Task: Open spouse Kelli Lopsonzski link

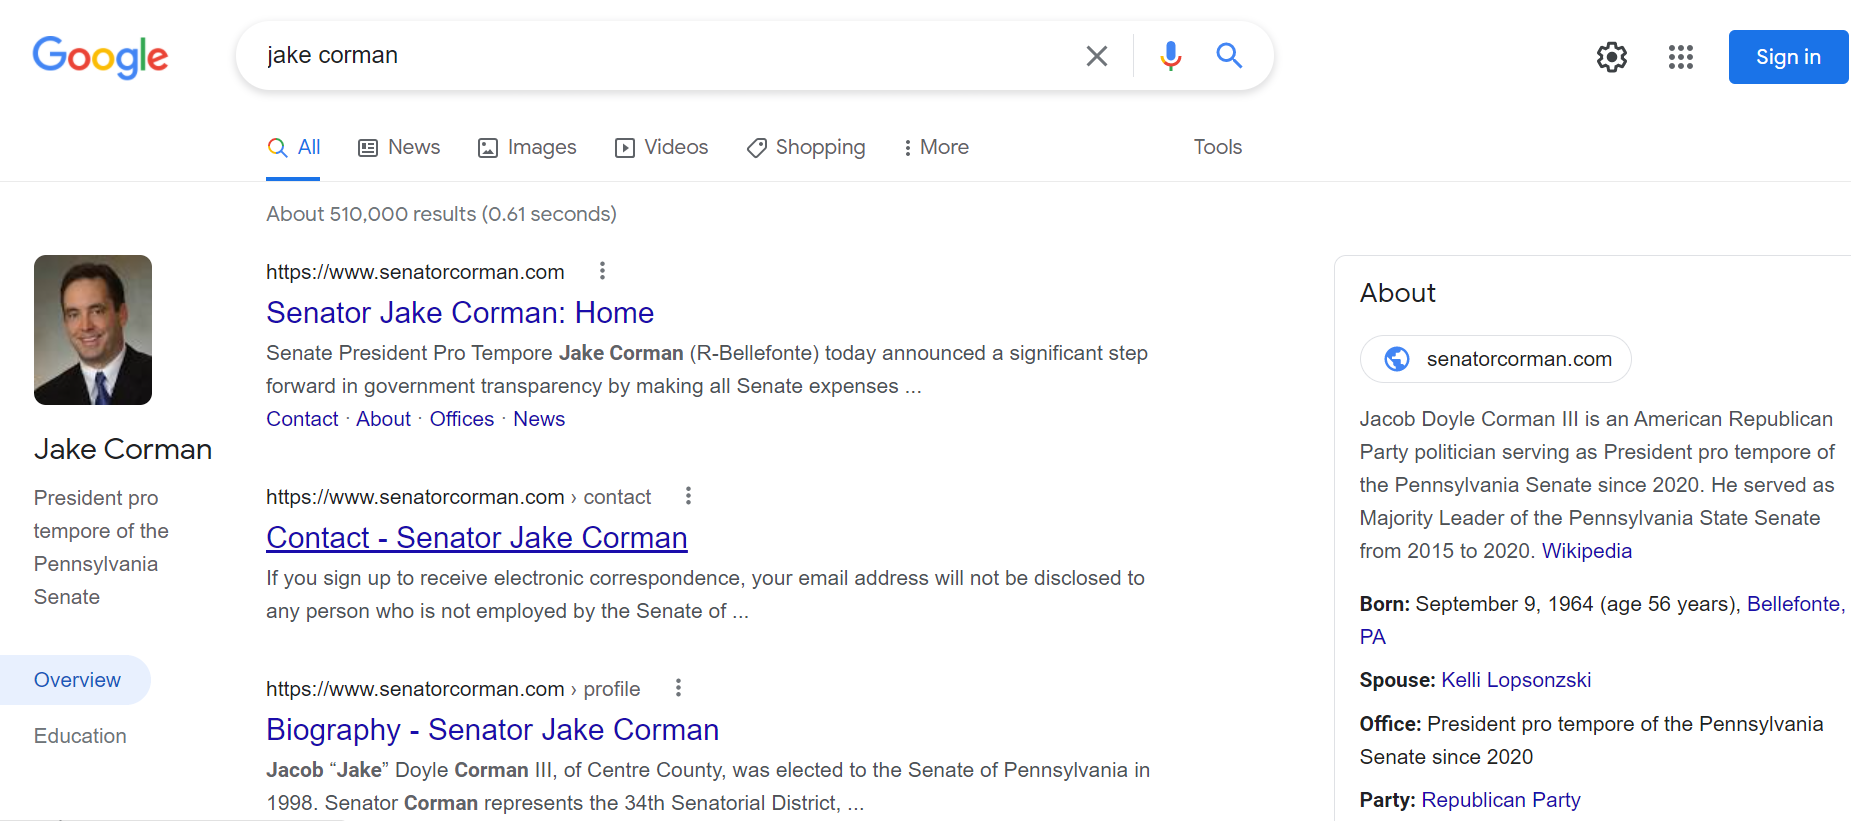Action: pyautogui.click(x=1516, y=680)
